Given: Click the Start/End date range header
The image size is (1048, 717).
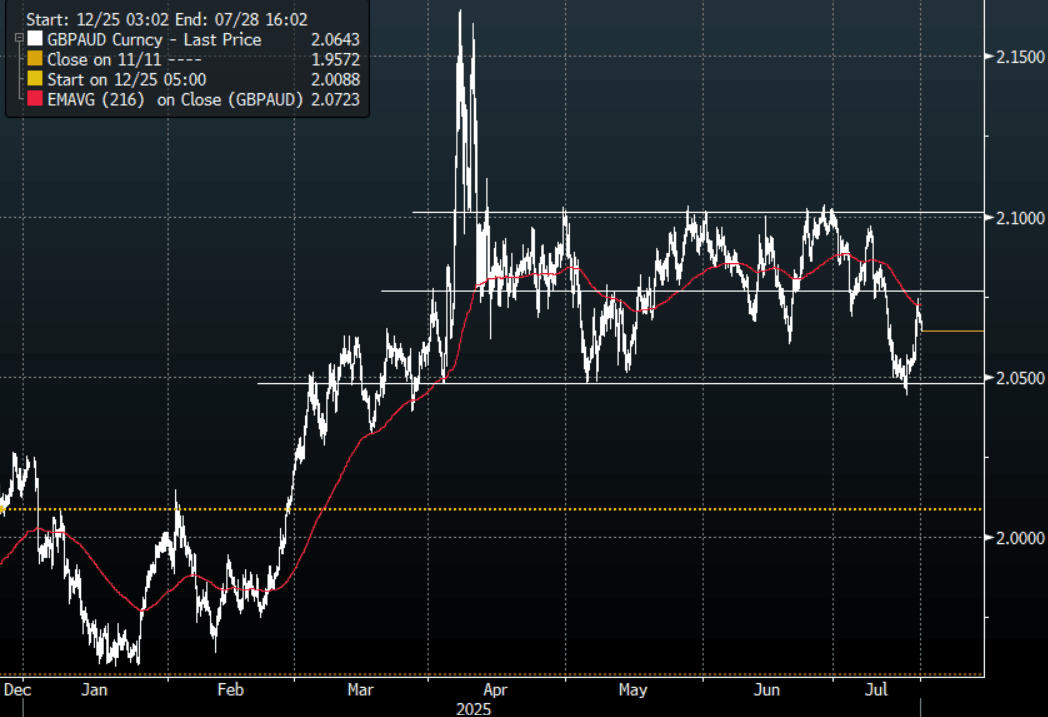Looking at the screenshot, I should pos(167,19).
